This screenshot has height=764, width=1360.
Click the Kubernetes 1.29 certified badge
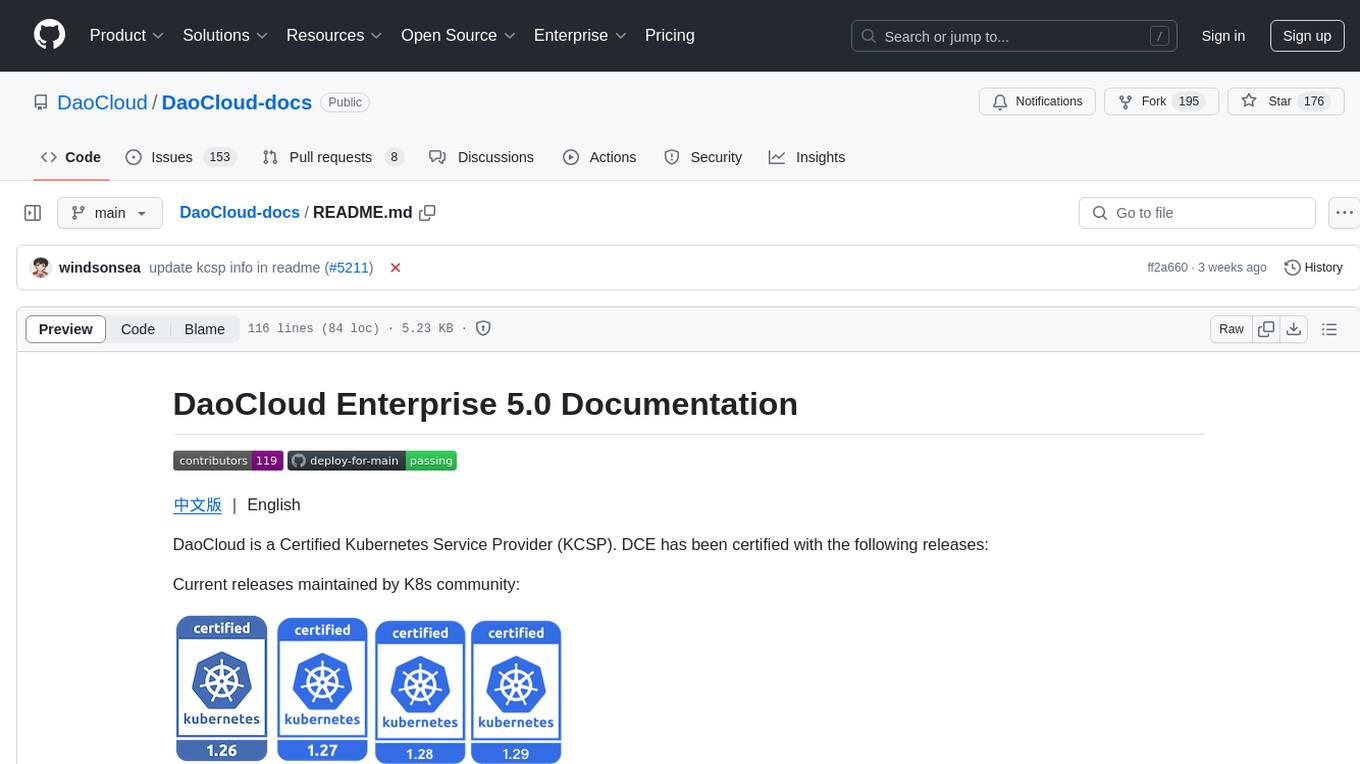click(516, 691)
